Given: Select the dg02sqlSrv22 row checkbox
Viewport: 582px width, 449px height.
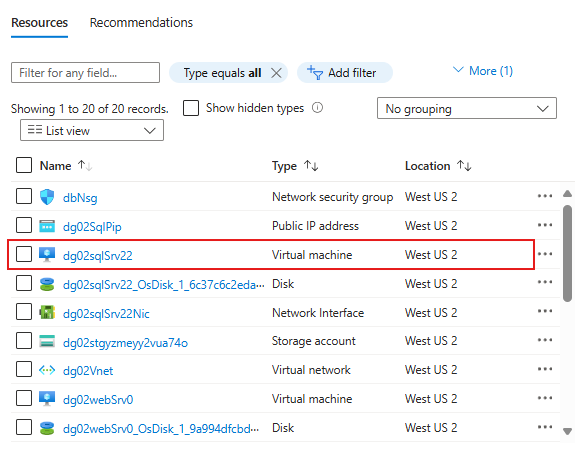Looking at the screenshot, I should 24,254.
